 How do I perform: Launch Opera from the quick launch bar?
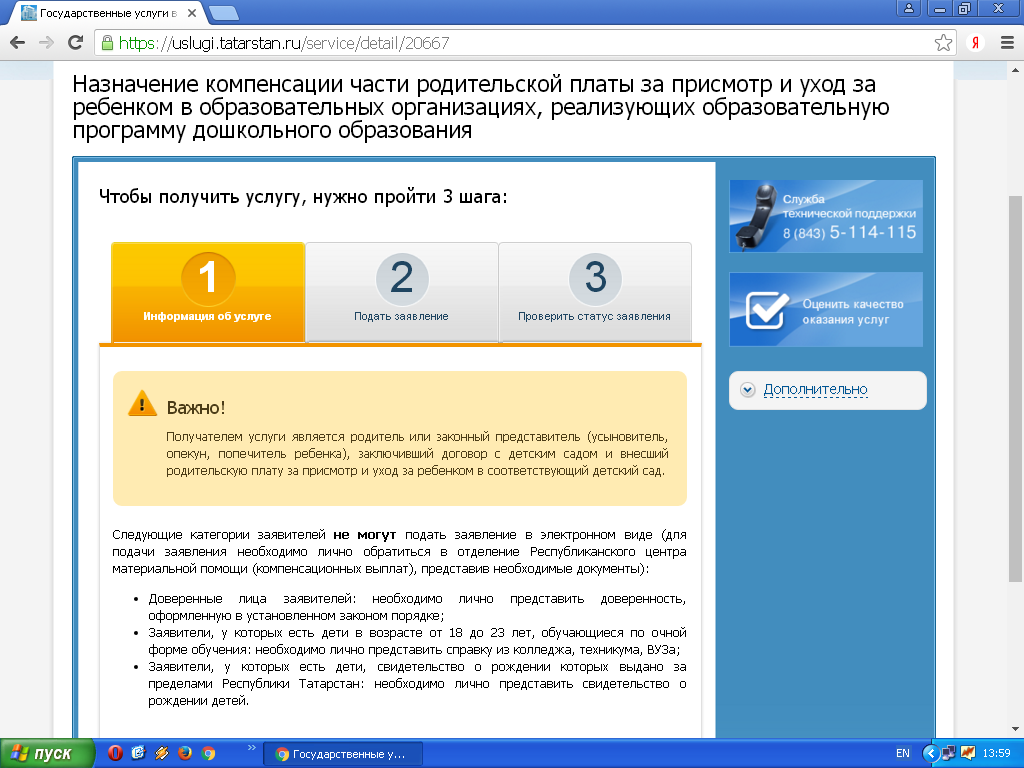115,753
